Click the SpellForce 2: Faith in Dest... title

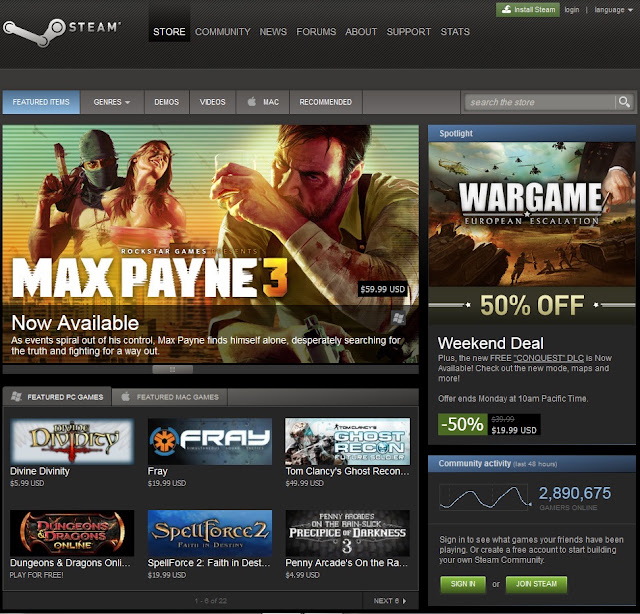pyautogui.click(x=209, y=563)
